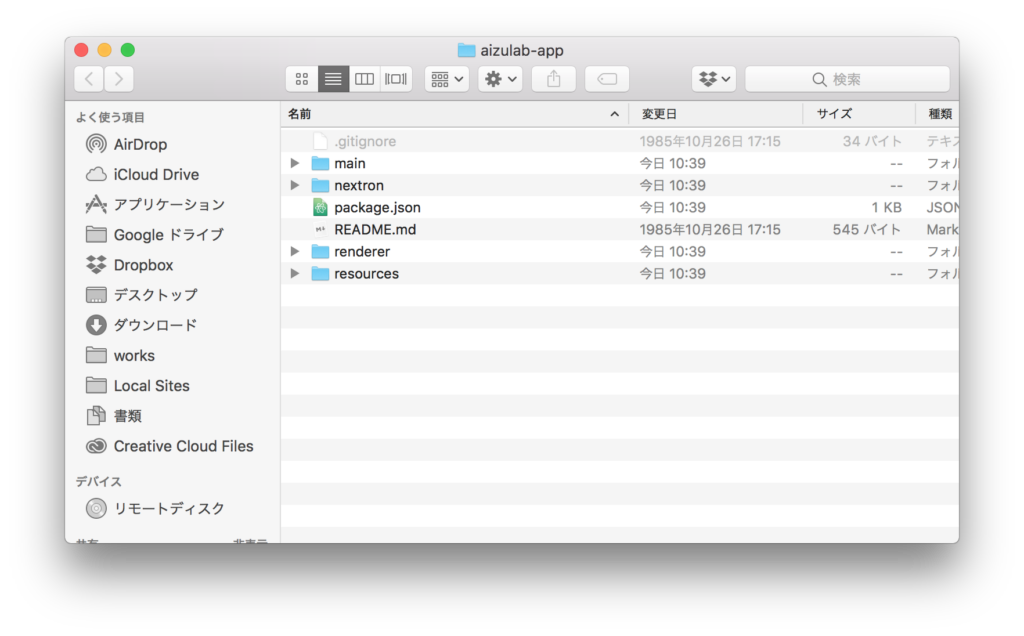The width and height of the screenshot is (1024, 636).
Task: Go back with the left arrow button
Action: point(89,79)
